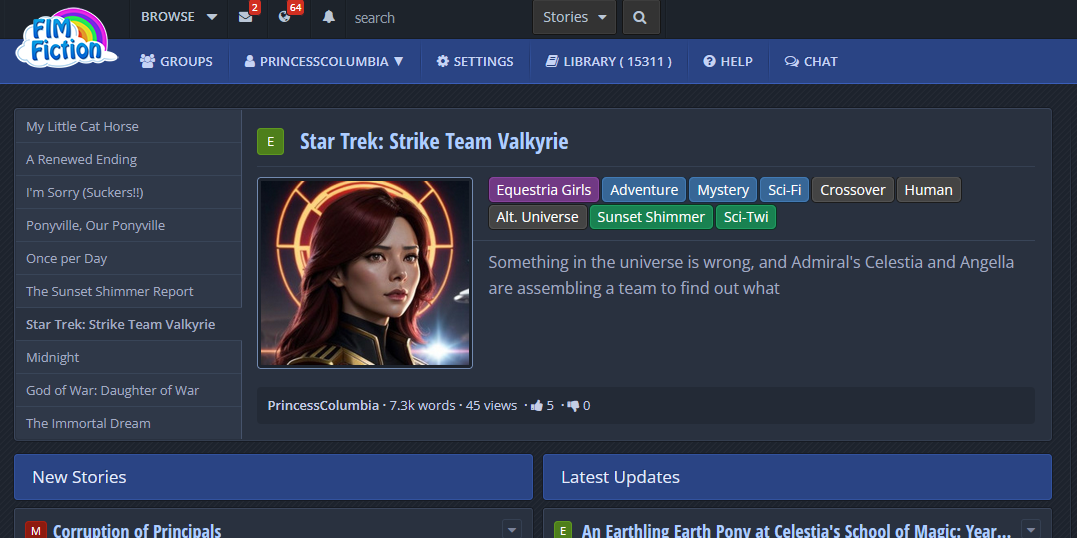Click the Sci-Fi genre tag
The image size is (1077, 538).
click(x=784, y=190)
